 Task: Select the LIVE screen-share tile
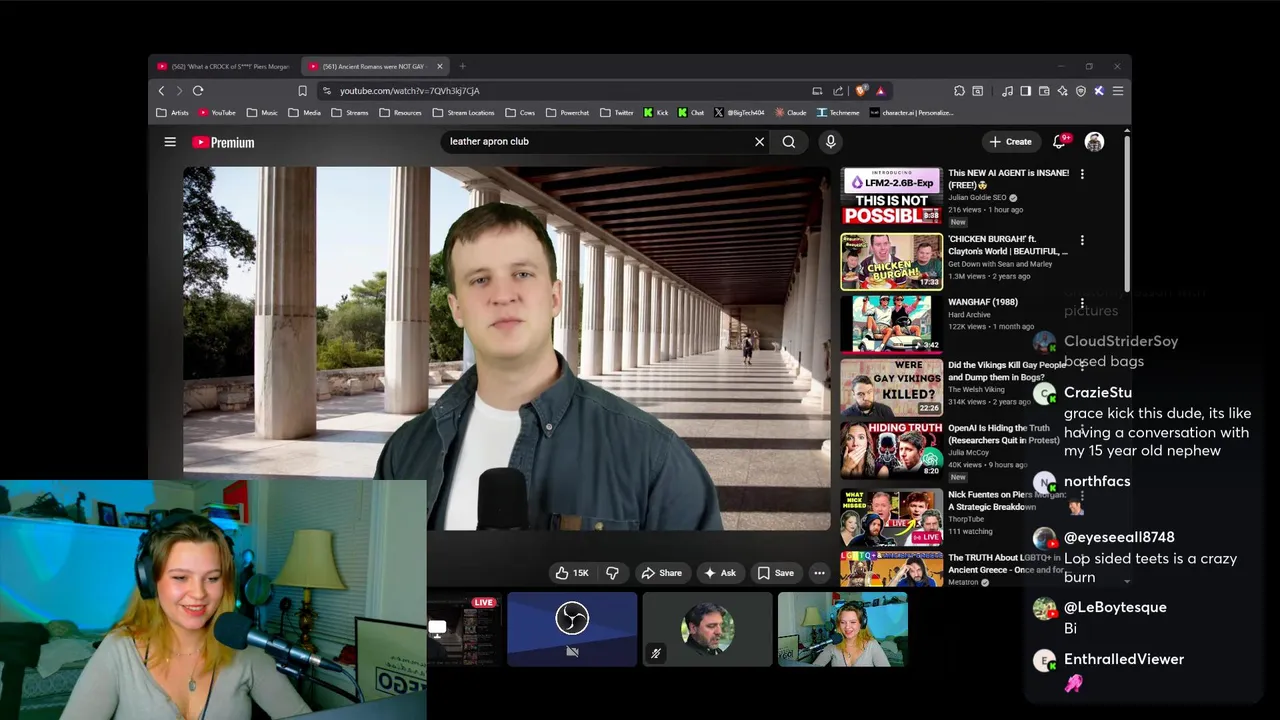pyautogui.click(x=464, y=629)
